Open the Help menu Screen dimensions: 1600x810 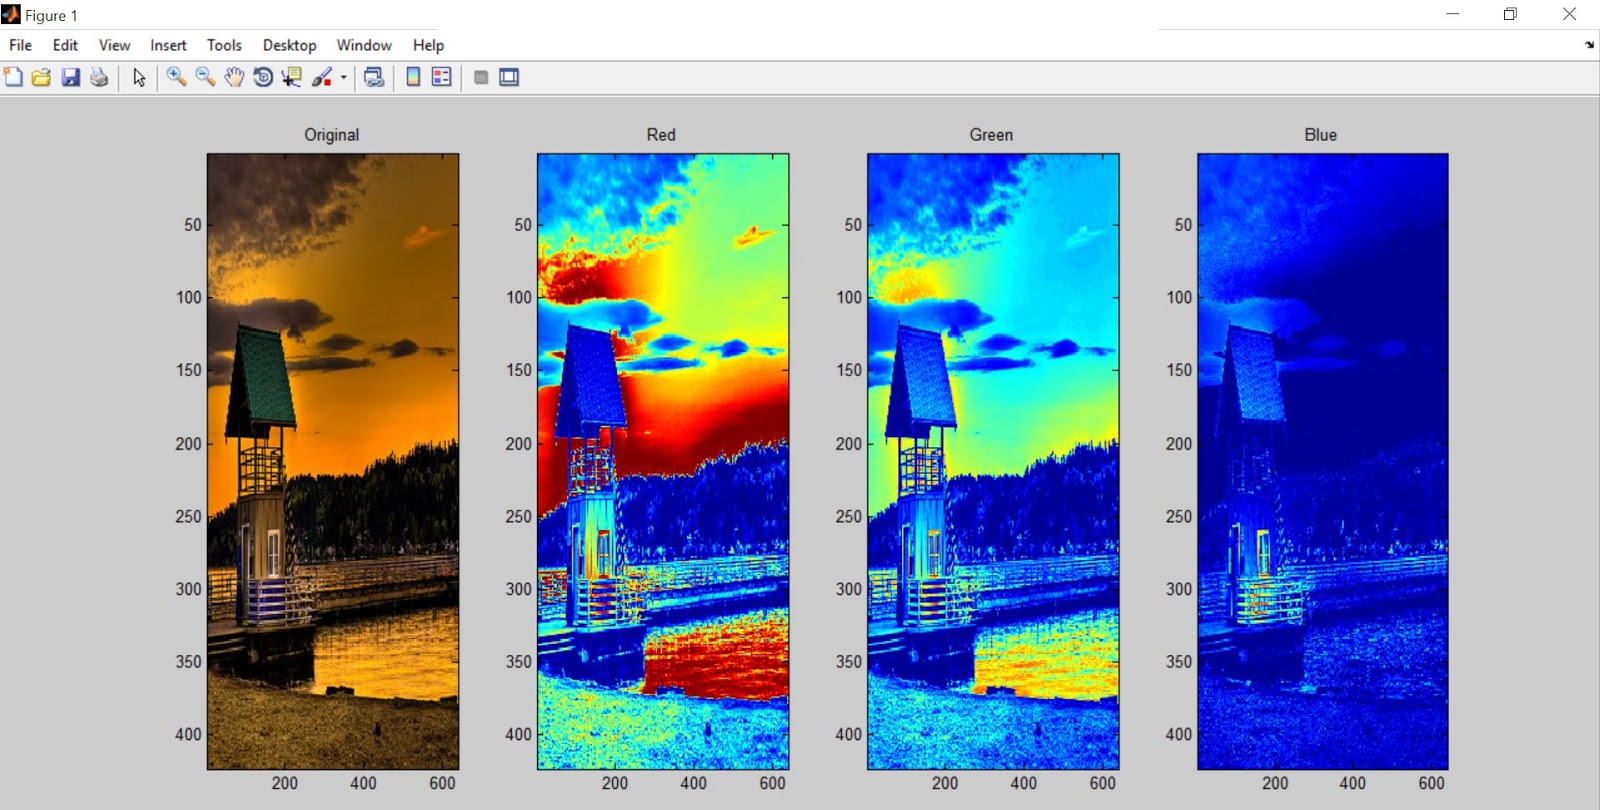tap(428, 45)
